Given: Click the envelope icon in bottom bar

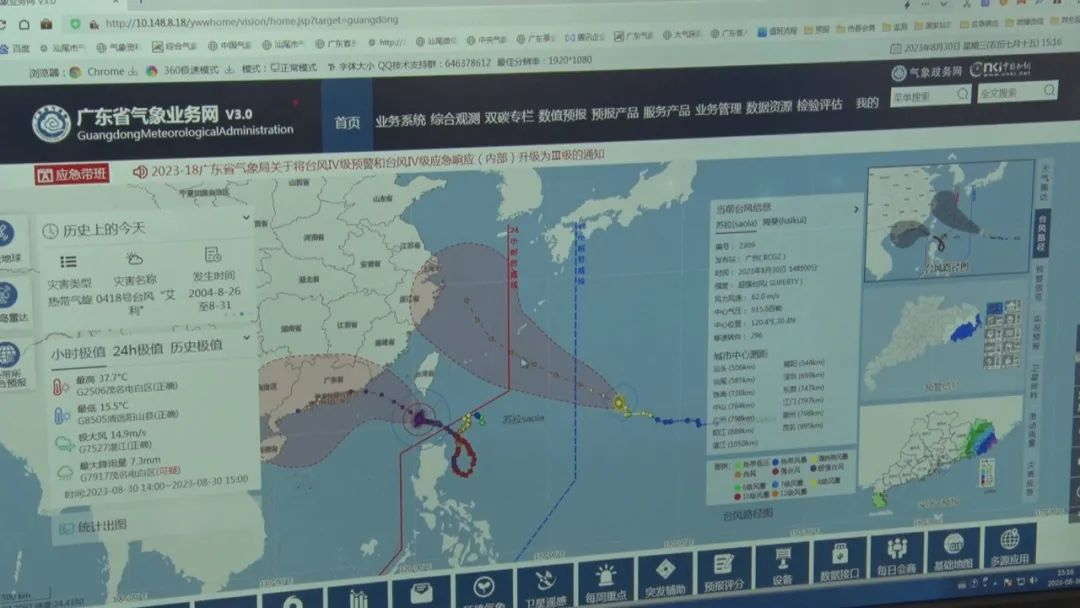Looking at the screenshot, I should (421, 593).
